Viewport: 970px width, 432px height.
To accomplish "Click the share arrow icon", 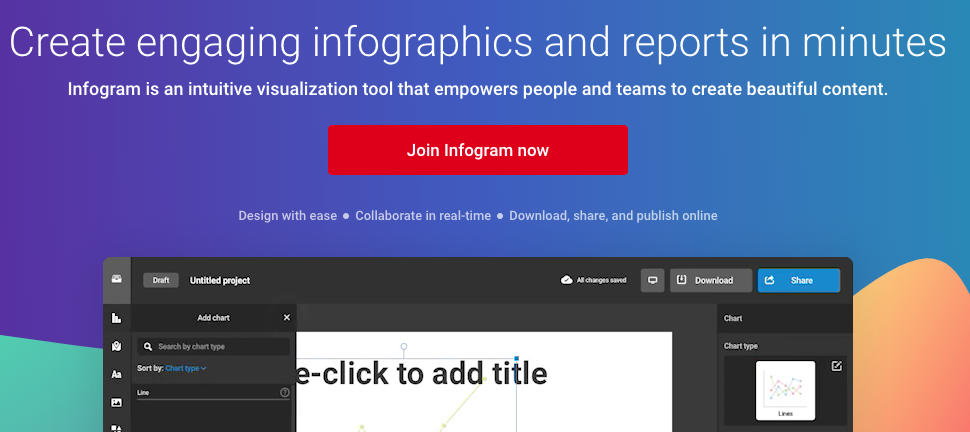I will pyautogui.click(x=770, y=280).
